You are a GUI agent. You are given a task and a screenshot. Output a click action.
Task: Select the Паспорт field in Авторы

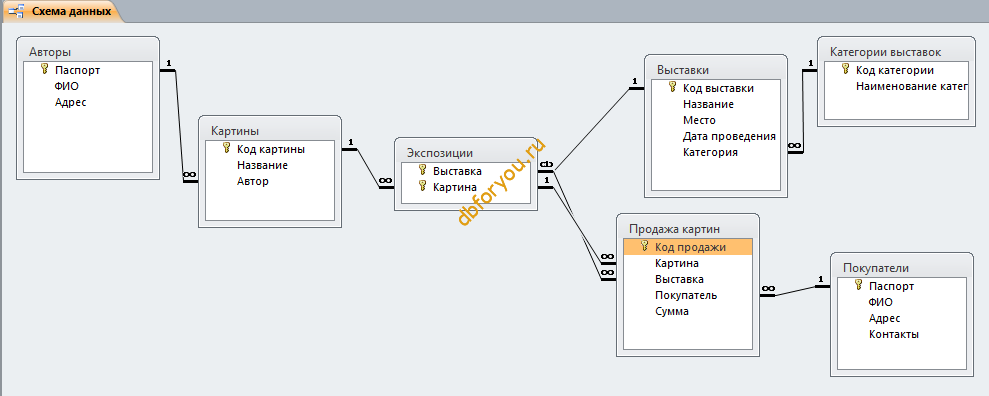click(x=88, y=70)
